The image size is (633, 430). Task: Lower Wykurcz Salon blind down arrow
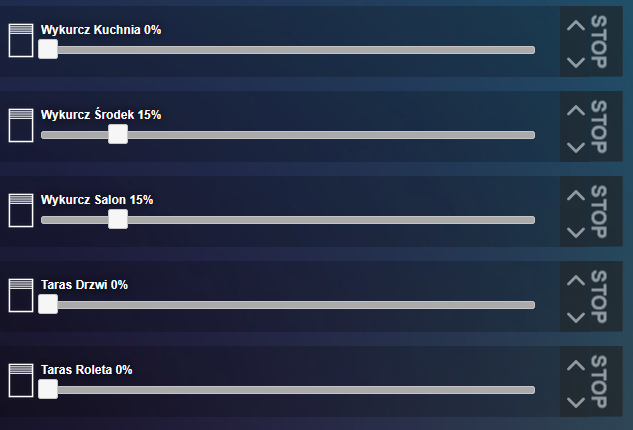pos(576,232)
